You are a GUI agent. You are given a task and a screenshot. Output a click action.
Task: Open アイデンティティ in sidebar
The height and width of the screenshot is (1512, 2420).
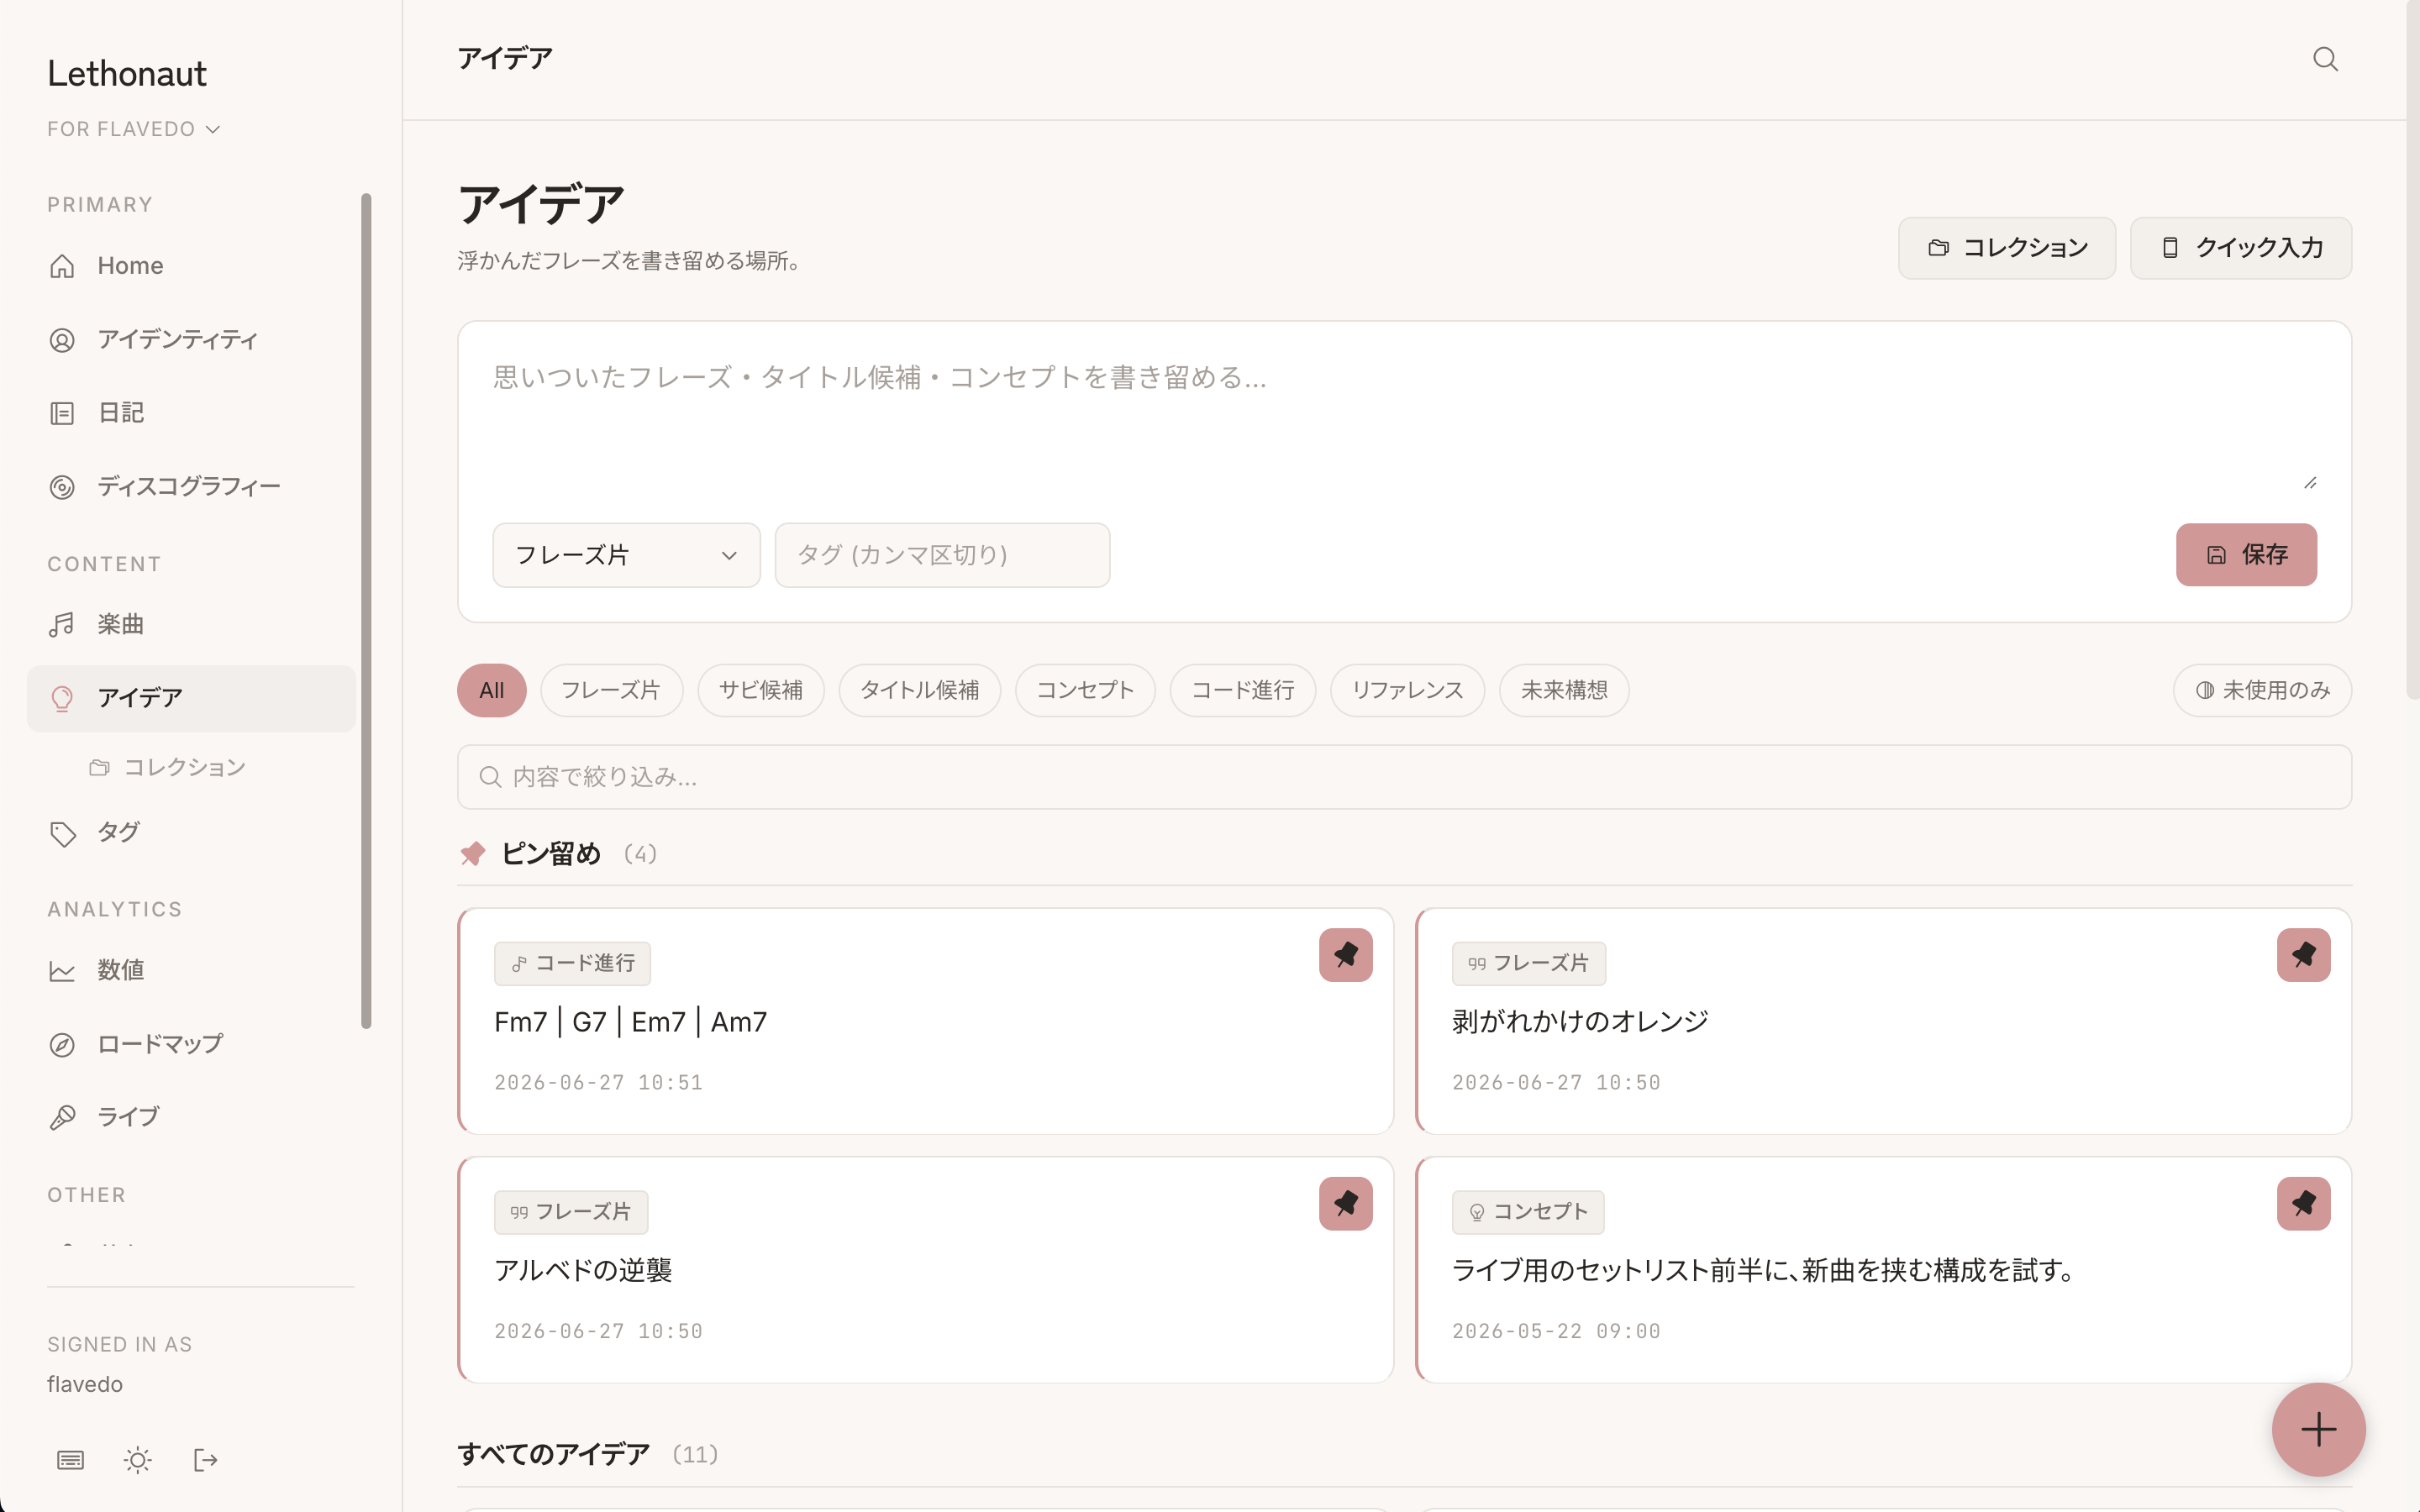coord(191,340)
